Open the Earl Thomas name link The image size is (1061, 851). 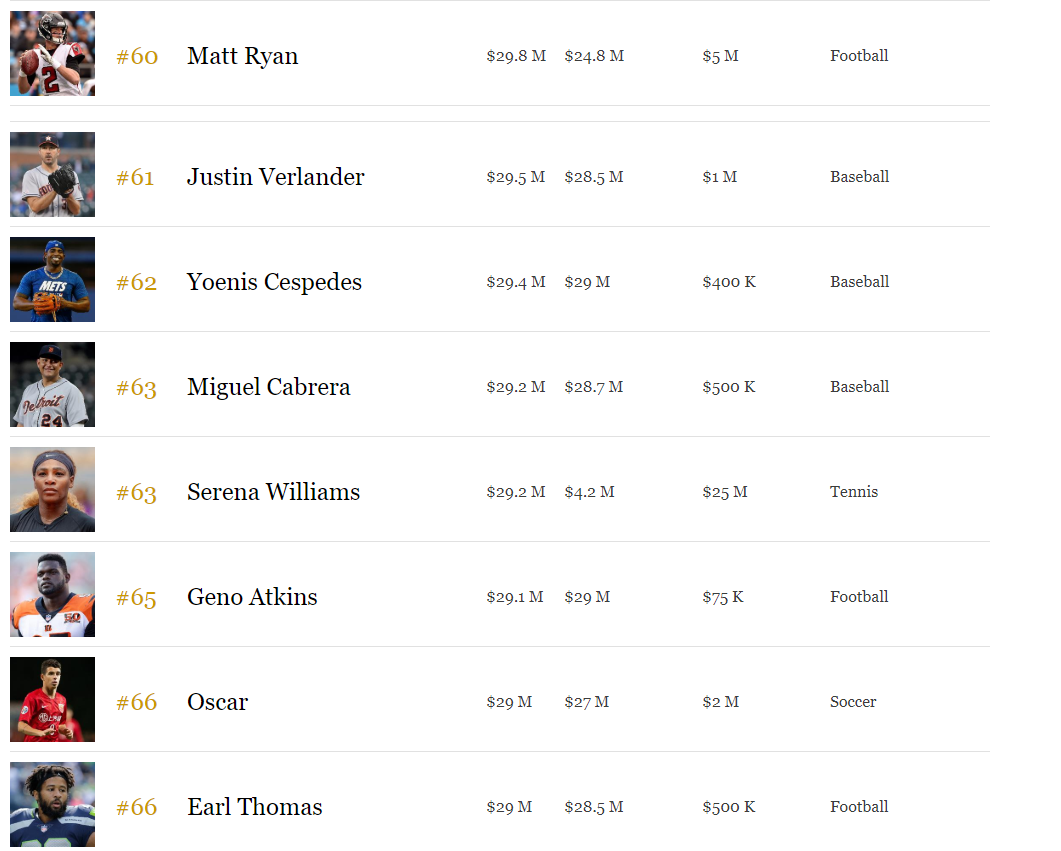click(254, 807)
